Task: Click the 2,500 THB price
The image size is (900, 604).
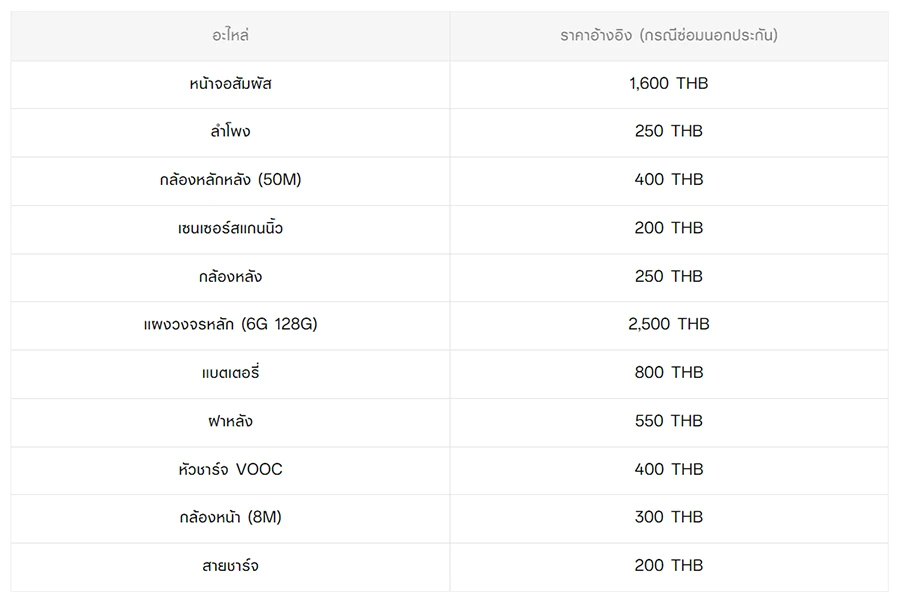Action: 668,324
